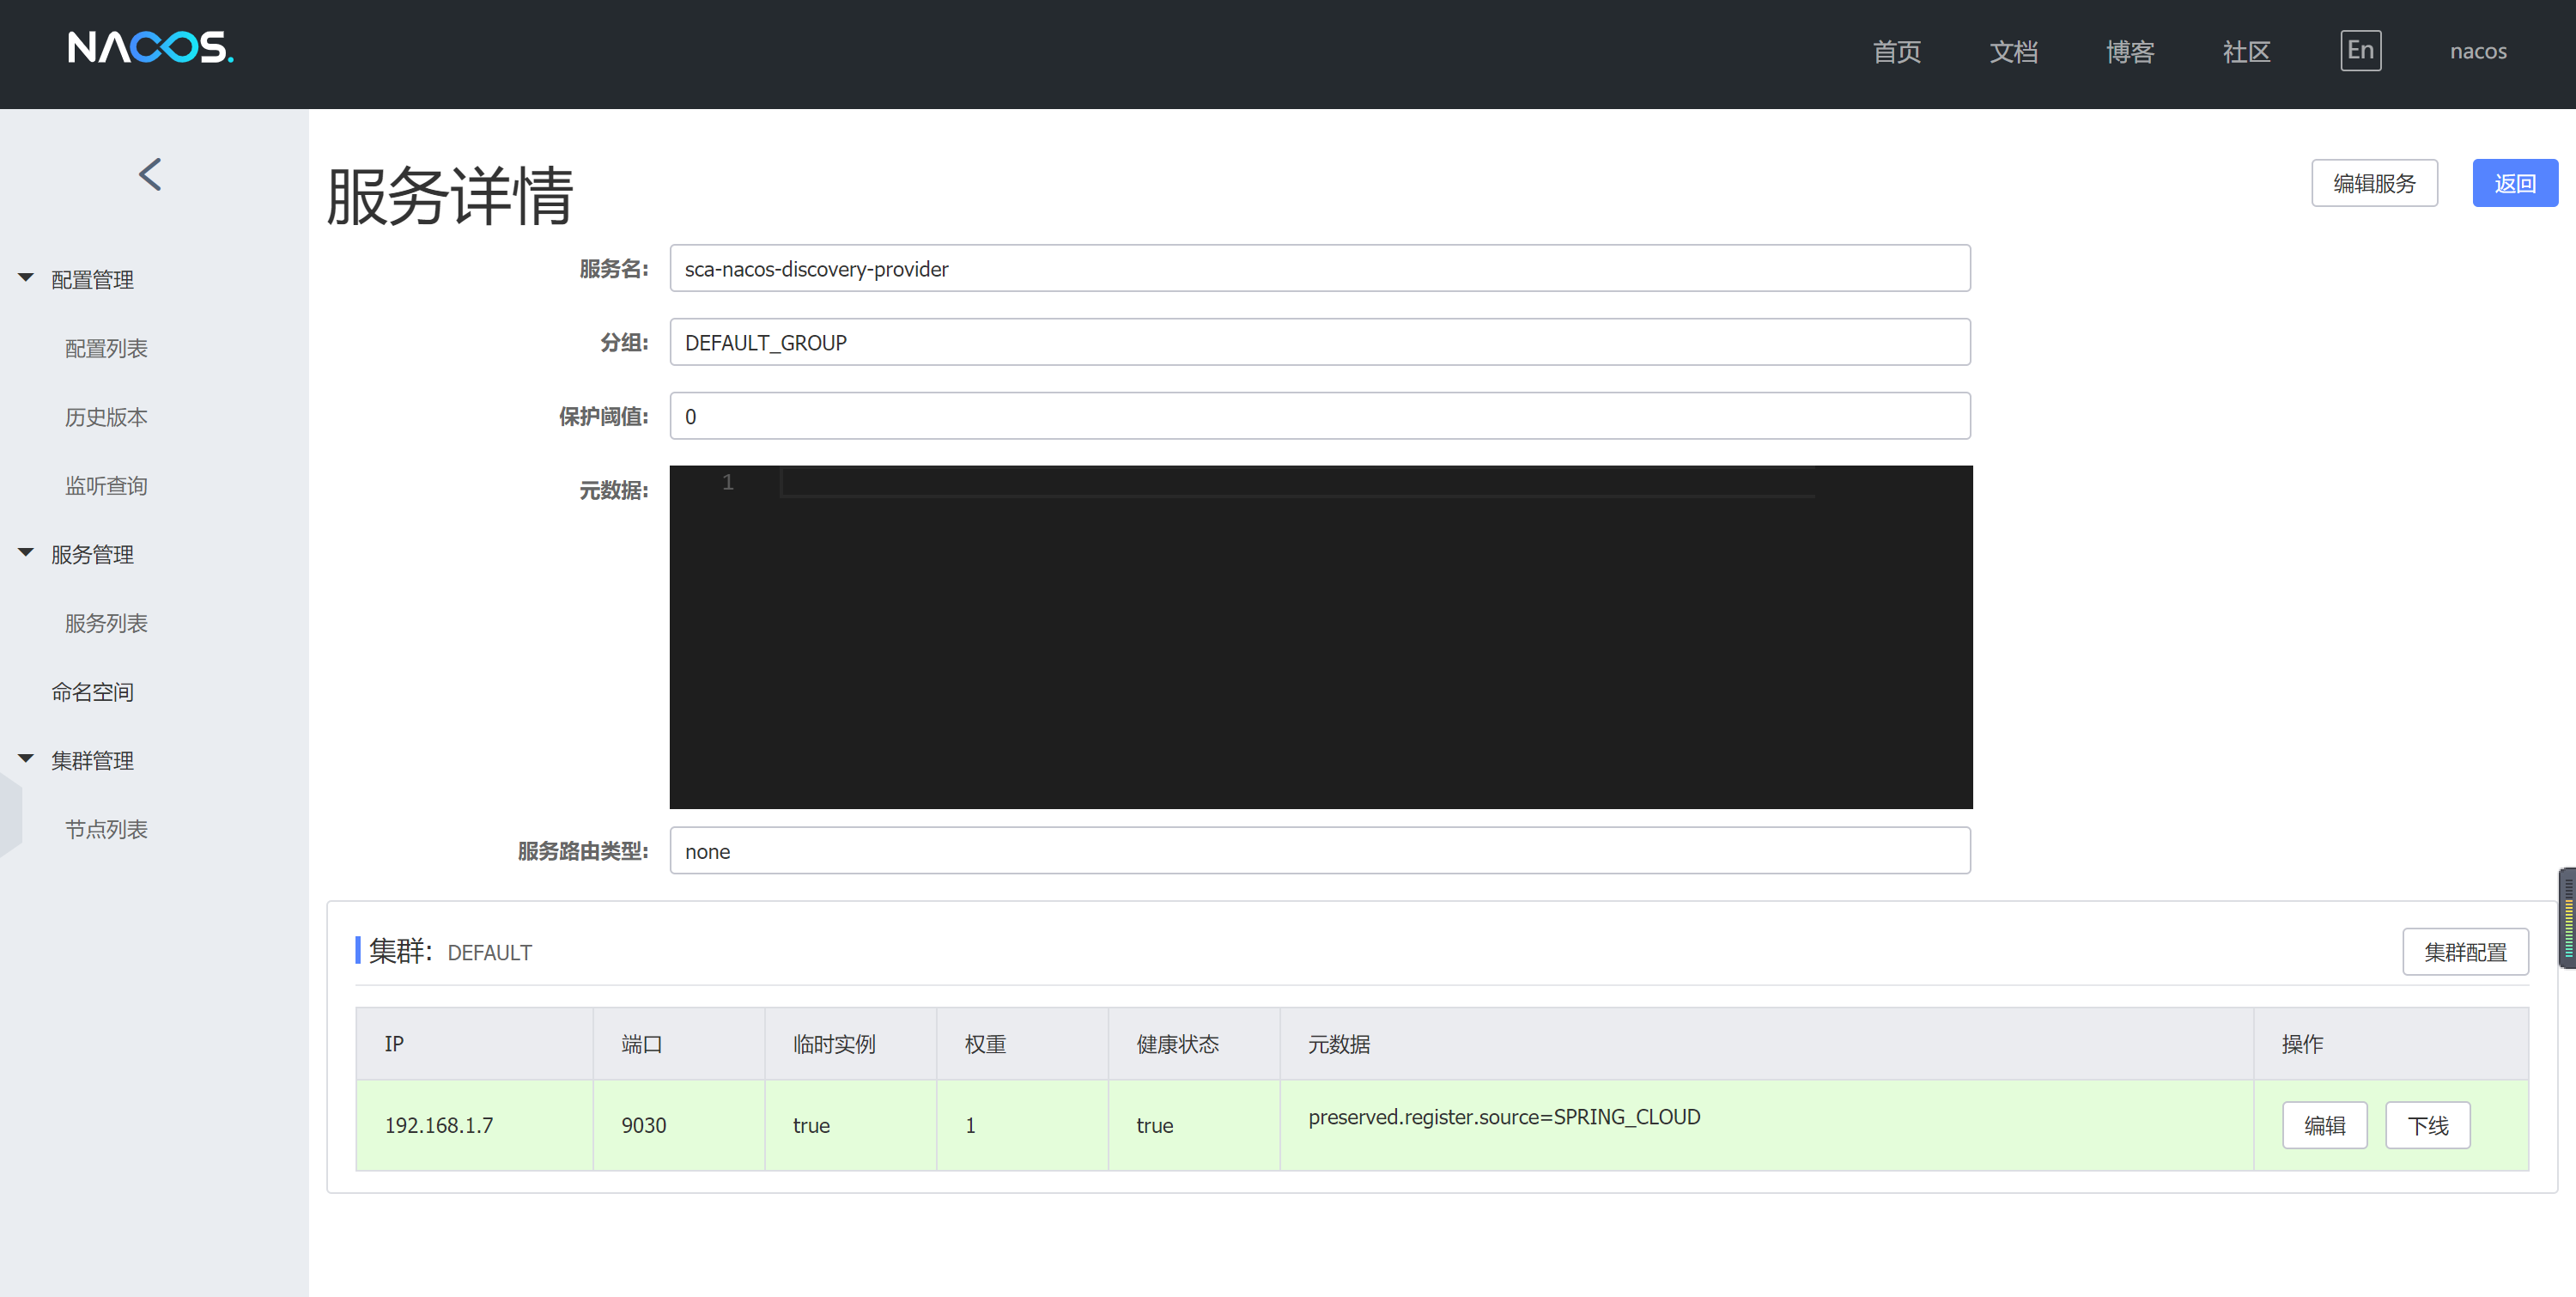This screenshot has height=1297, width=2576.
Task: Open 历史版本 in sidebar
Action: click(x=106, y=417)
